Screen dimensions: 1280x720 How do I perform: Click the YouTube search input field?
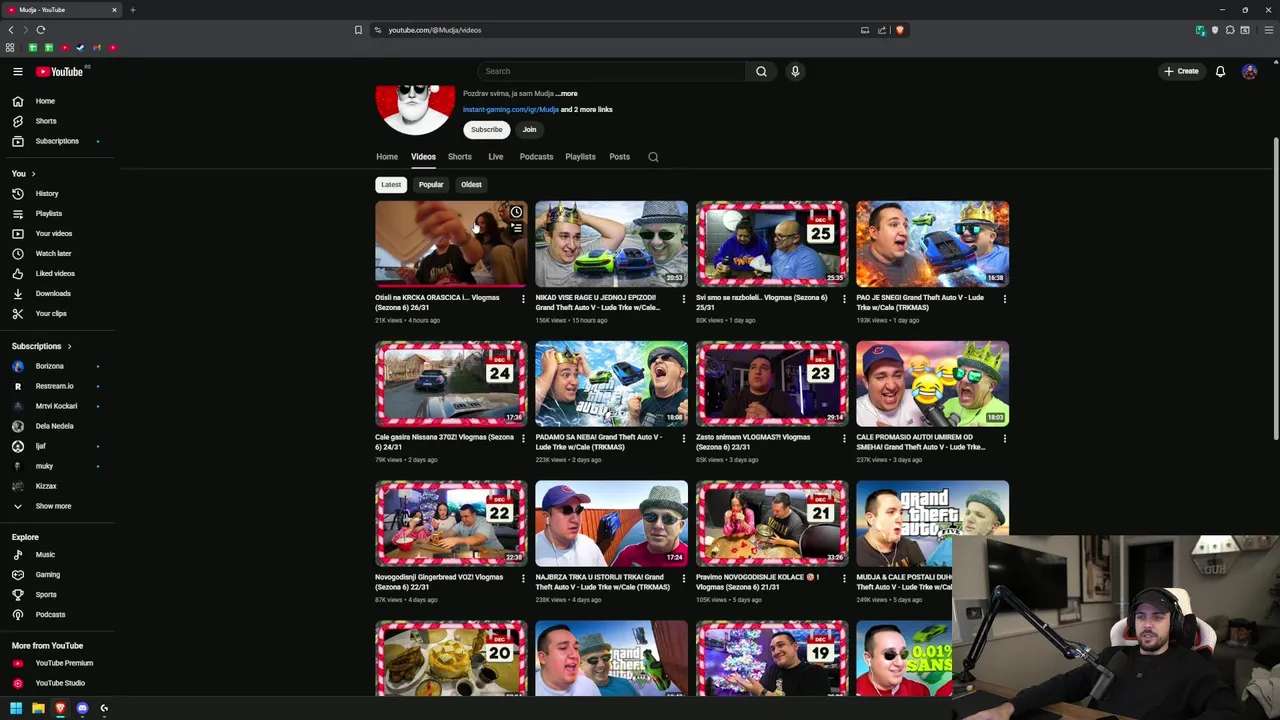click(x=612, y=71)
